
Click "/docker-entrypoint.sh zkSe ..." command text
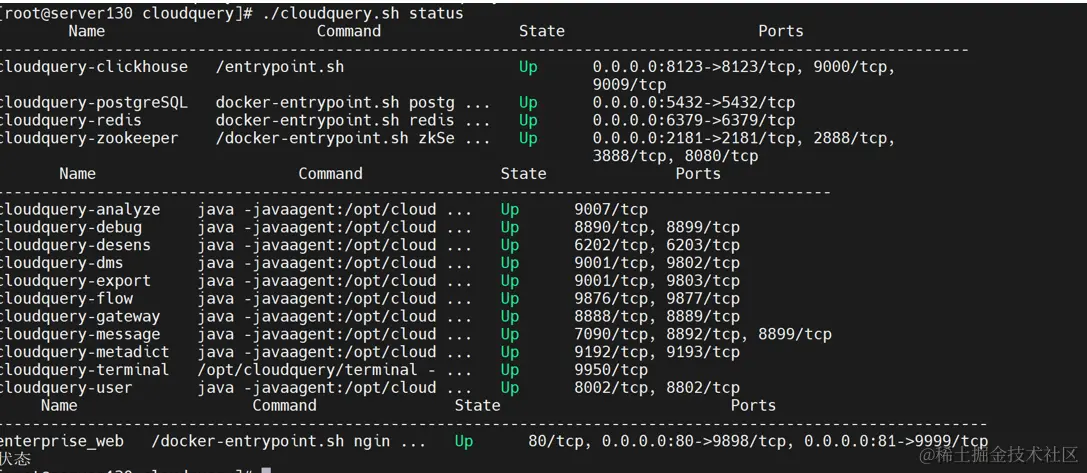coord(352,138)
